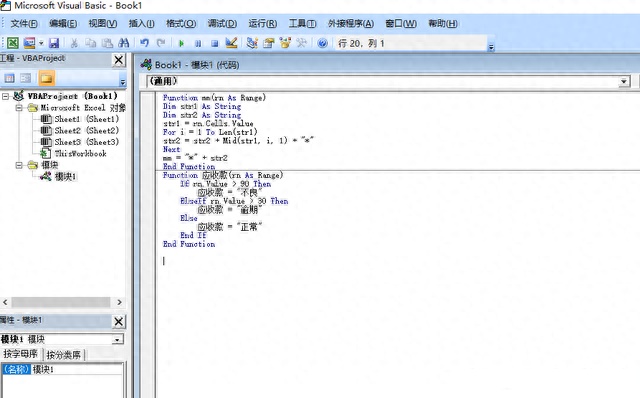
Task: Expand the standard toolbar options arrow
Action: tap(491, 47)
